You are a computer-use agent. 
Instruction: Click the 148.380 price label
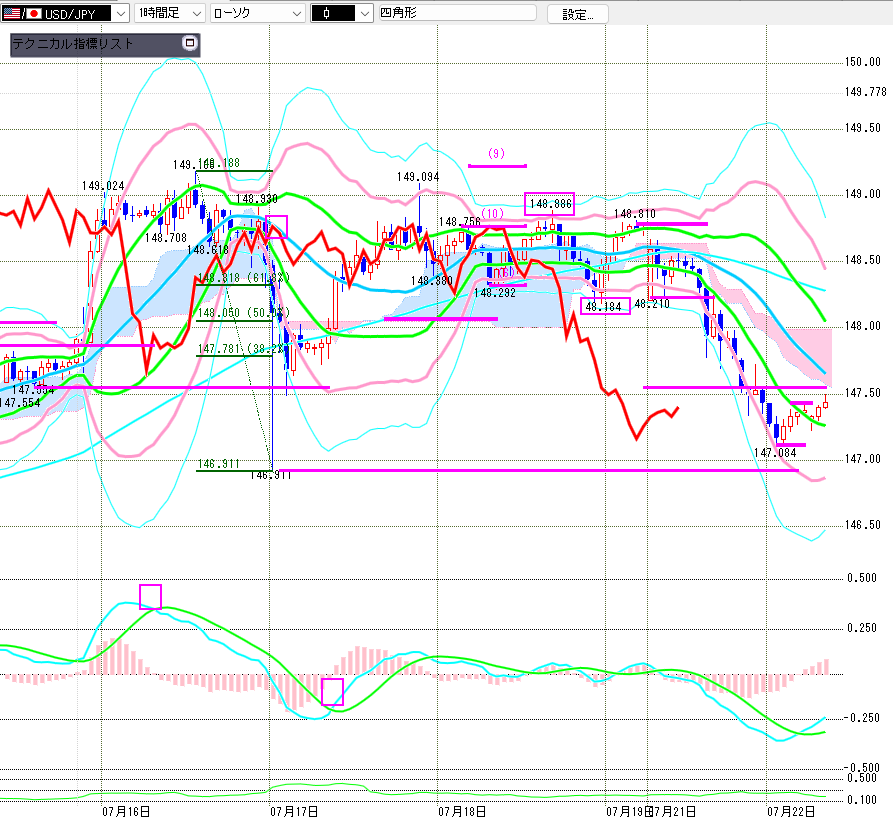(x=432, y=281)
